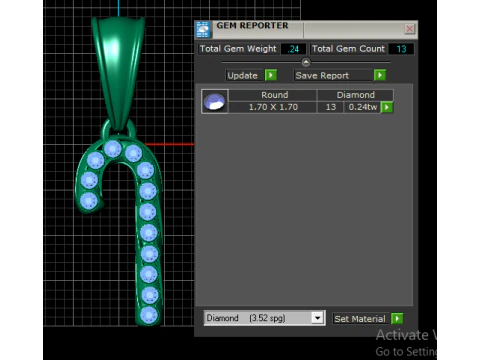Select the bottom gem on the candy cane
The width and height of the screenshot is (480, 360).
pyautogui.click(x=149, y=315)
